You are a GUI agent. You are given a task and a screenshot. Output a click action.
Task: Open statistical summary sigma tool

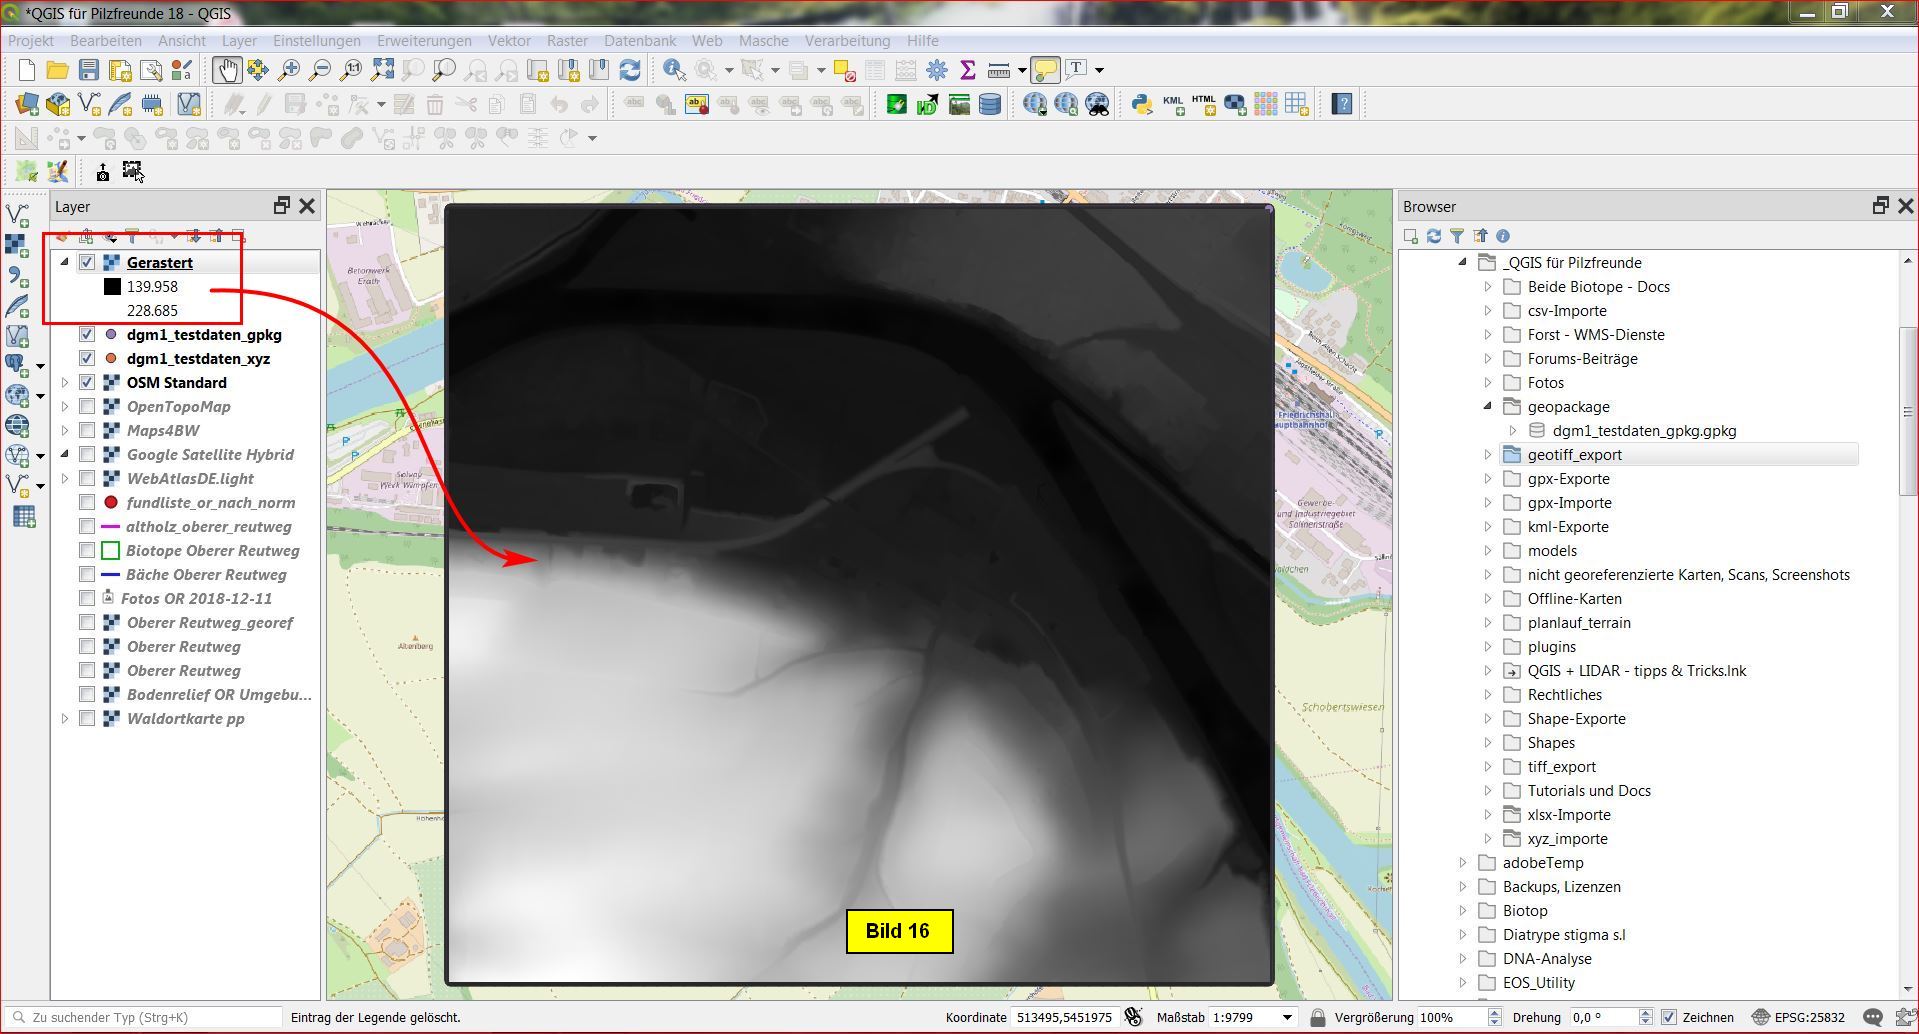(967, 70)
